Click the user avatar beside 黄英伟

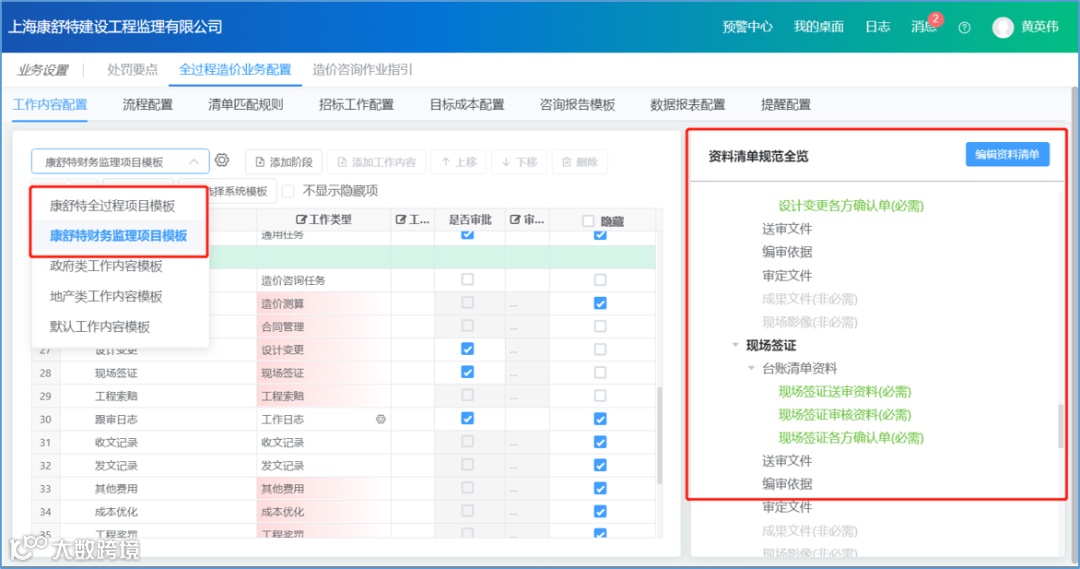coord(1003,27)
